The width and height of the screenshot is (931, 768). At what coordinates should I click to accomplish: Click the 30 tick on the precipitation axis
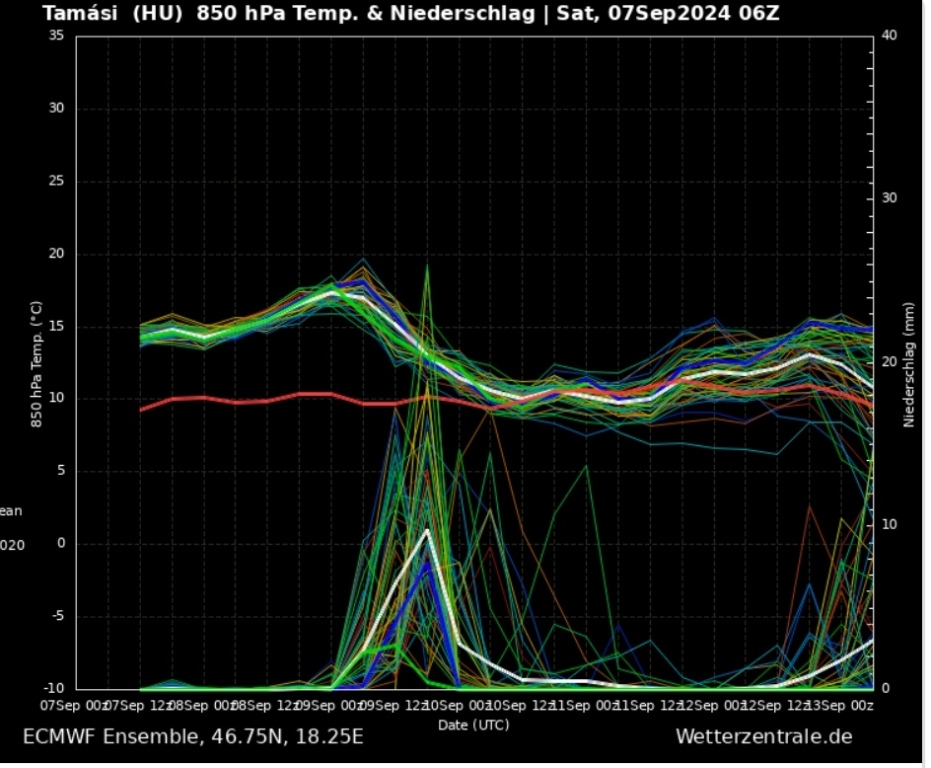889,199
